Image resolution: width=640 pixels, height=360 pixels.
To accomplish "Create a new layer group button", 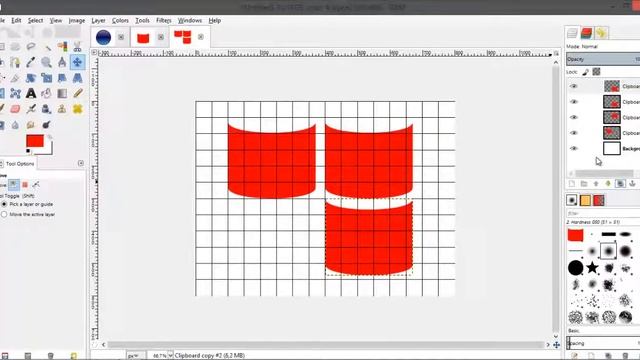I will click(x=584, y=184).
